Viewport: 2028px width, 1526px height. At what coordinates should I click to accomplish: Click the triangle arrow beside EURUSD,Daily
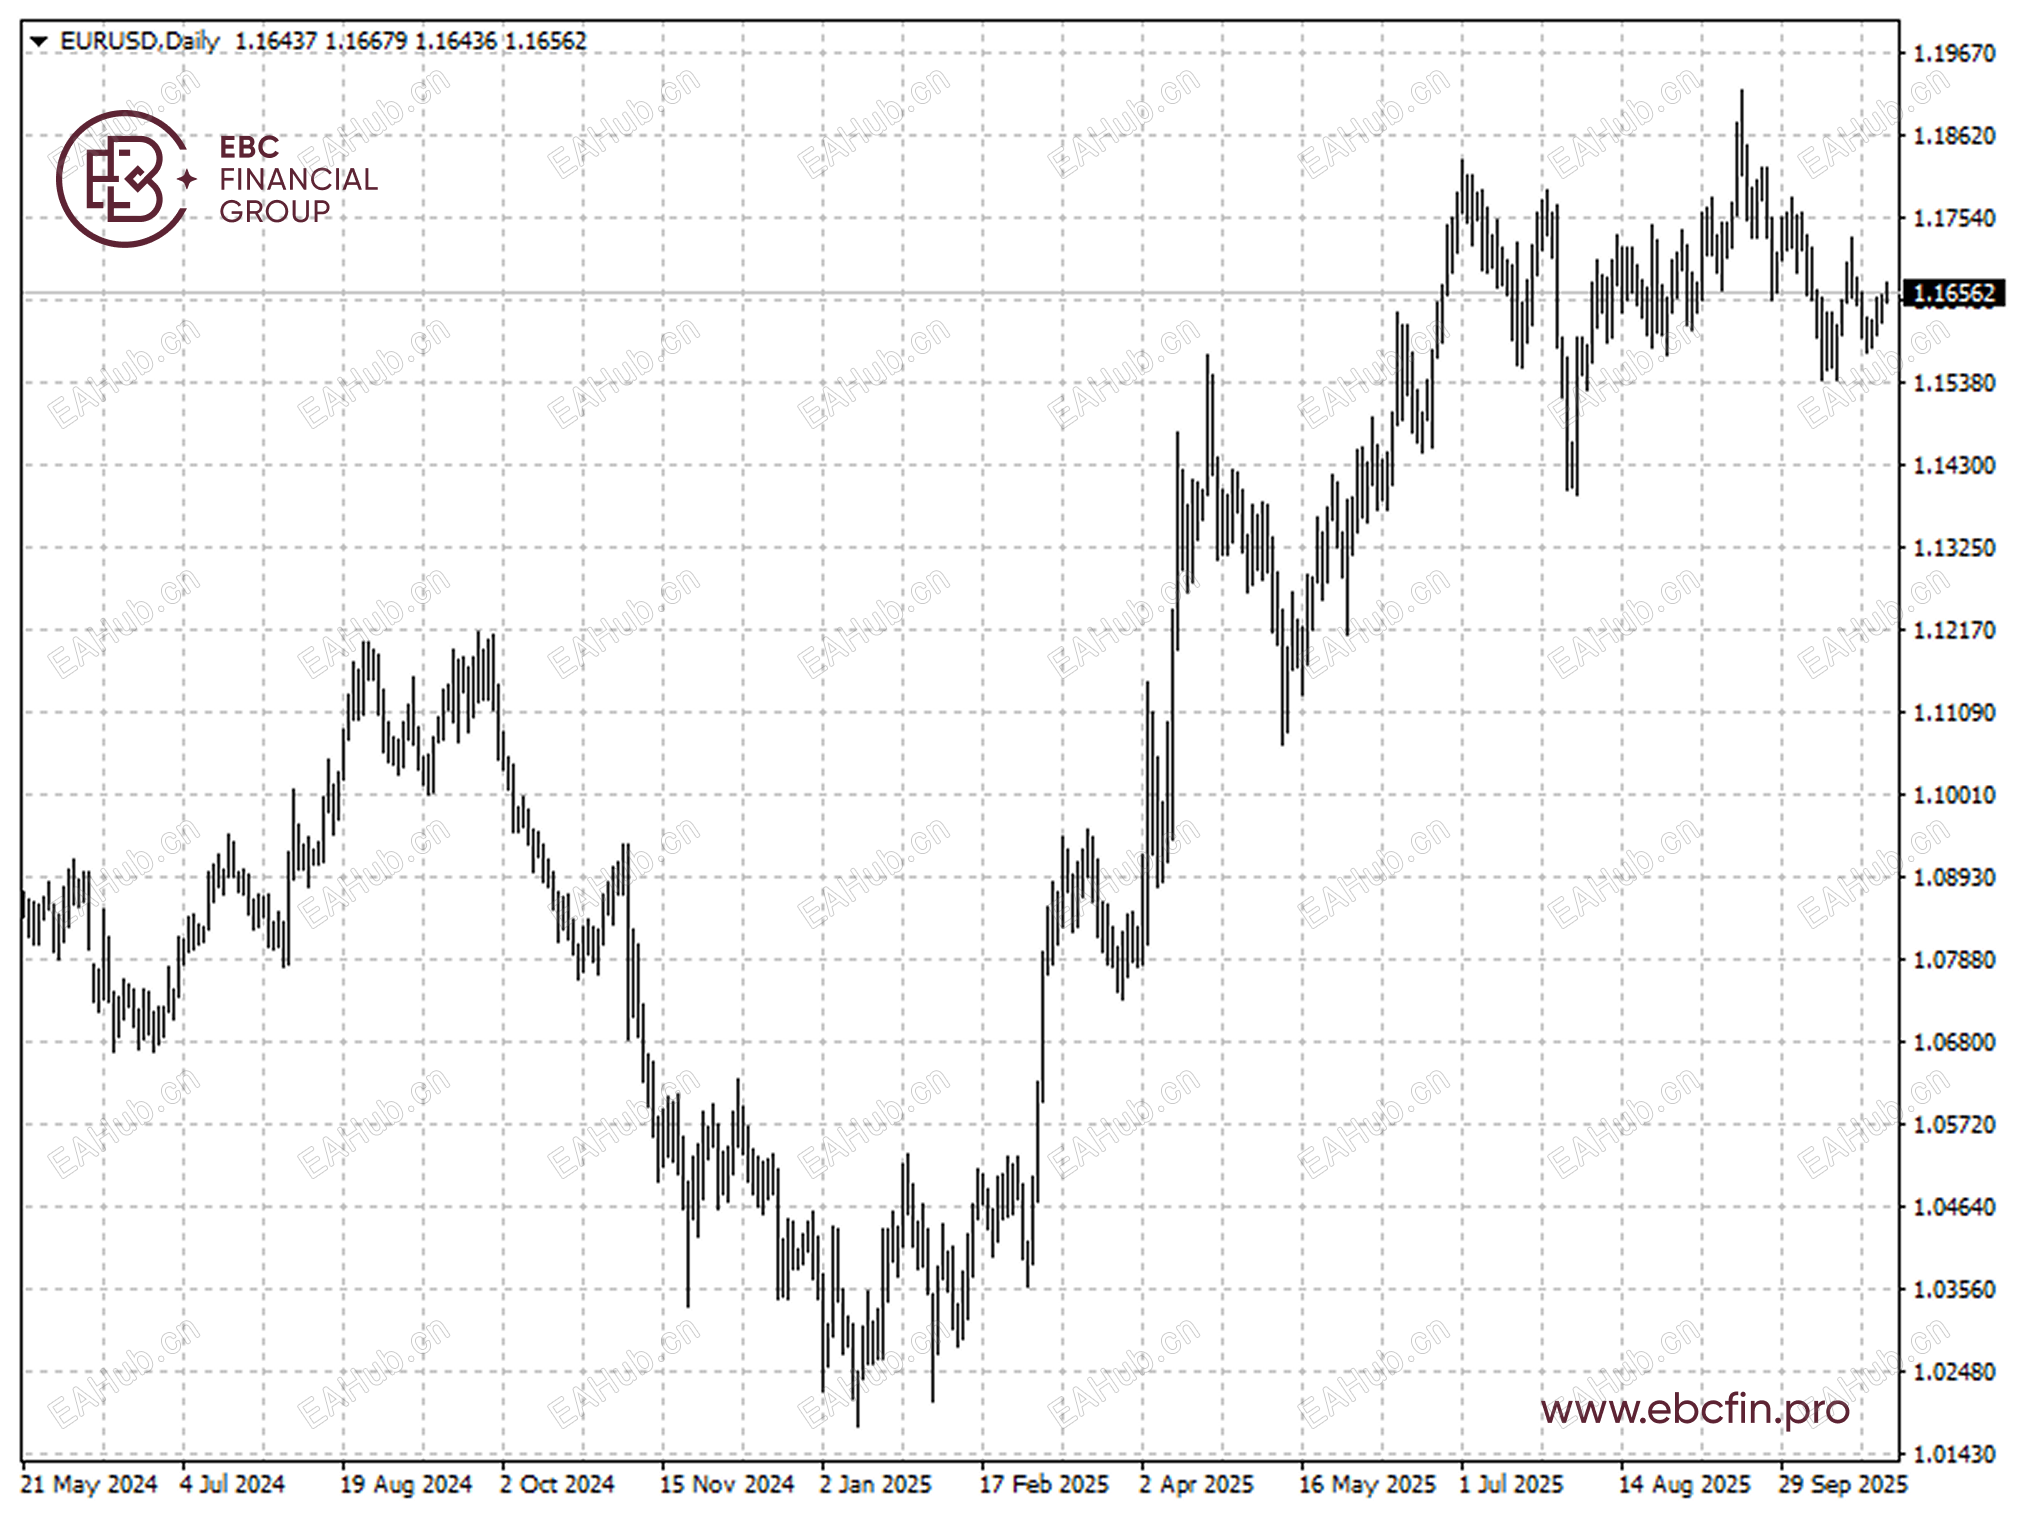(38, 42)
